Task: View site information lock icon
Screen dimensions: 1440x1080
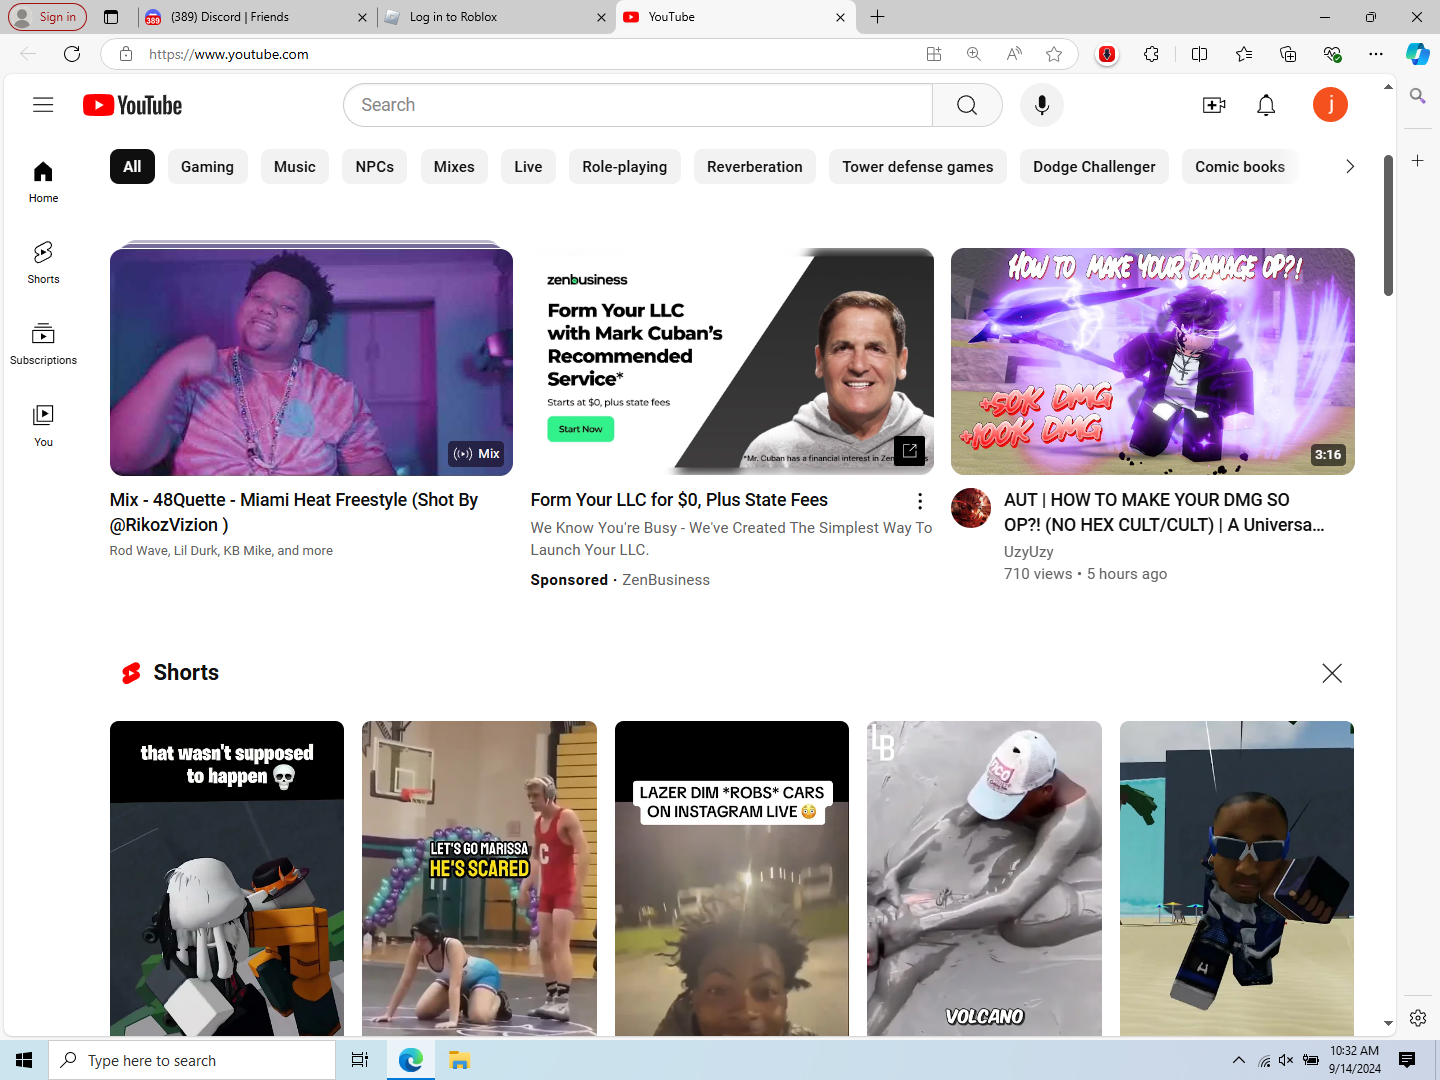Action: point(126,54)
